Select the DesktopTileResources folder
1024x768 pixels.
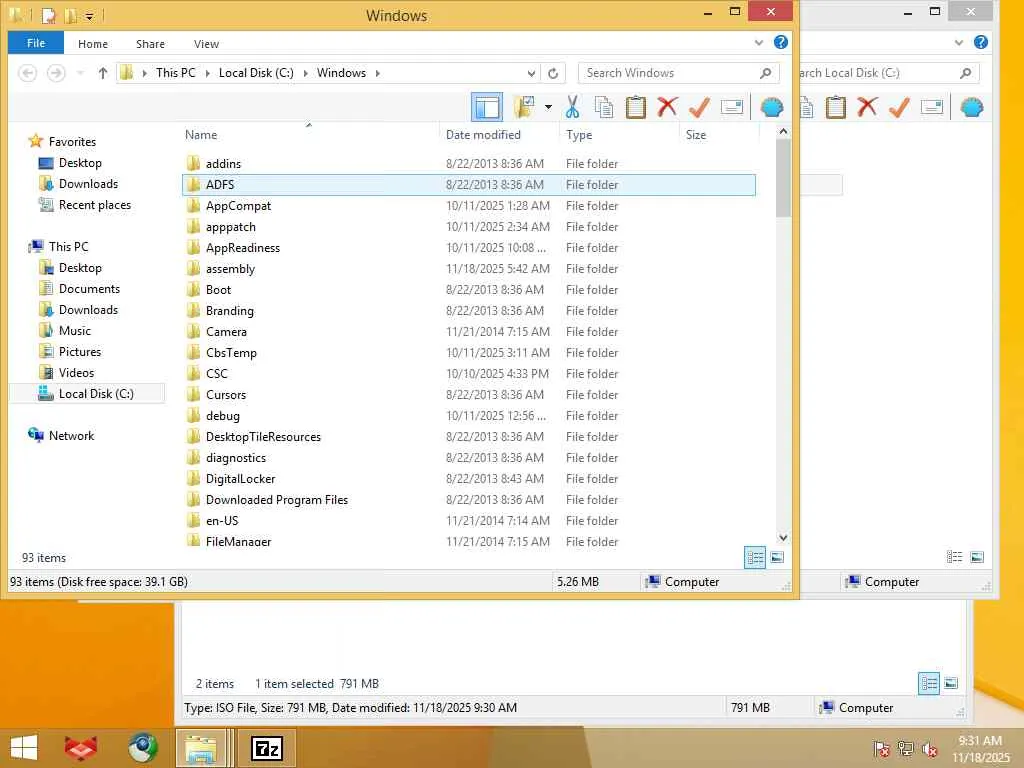[x=469, y=436]
